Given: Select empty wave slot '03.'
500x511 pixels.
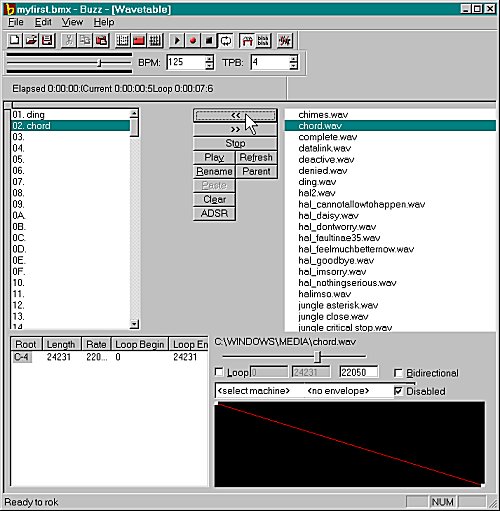Looking at the screenshot, I should pyautogui.click(x=71, y=137).
